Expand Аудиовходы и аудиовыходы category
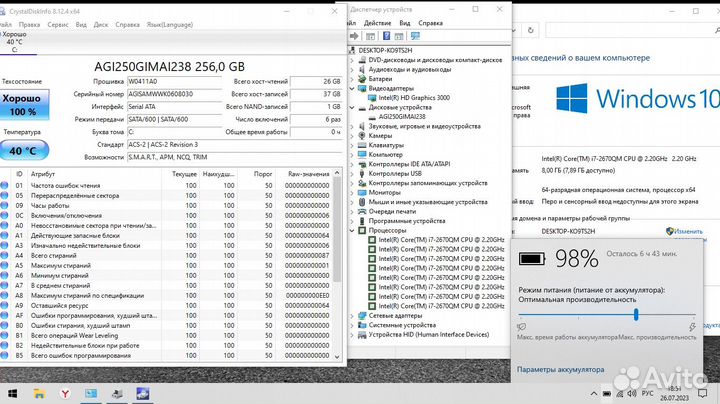Screen dimensions: 720x404 click(352, 70)
